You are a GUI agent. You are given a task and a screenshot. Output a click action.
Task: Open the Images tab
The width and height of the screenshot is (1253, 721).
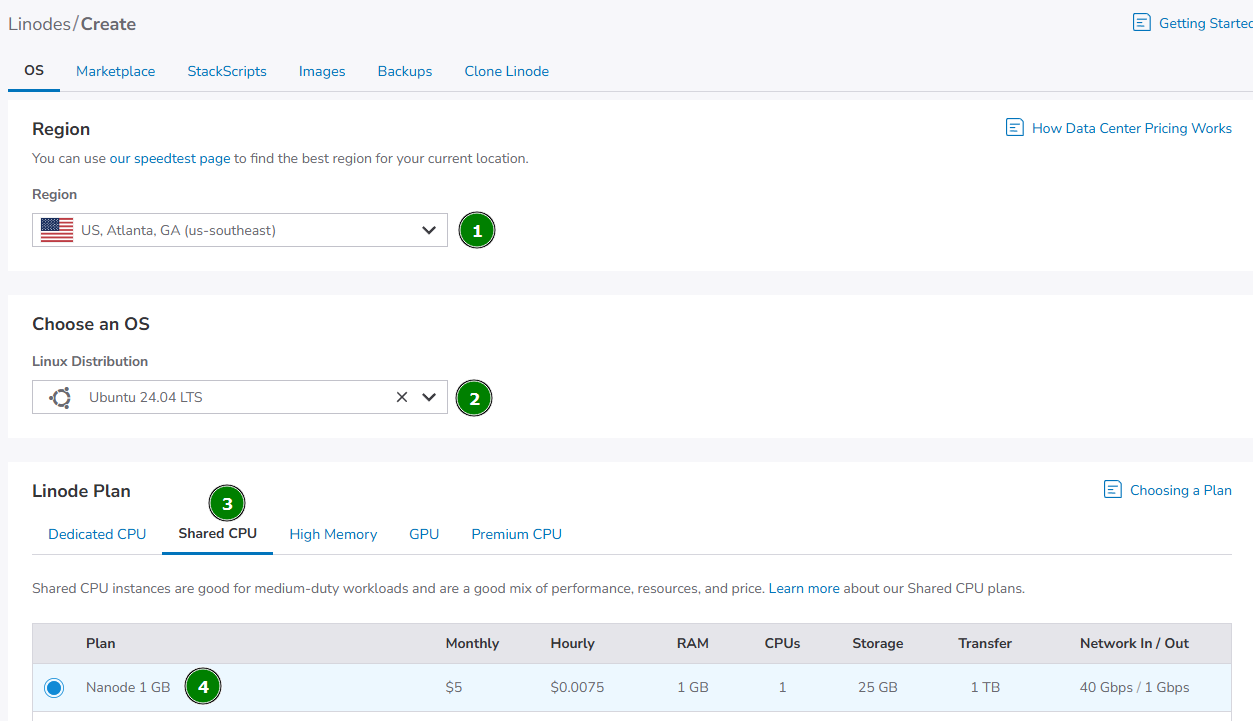(x=321, y=71)
